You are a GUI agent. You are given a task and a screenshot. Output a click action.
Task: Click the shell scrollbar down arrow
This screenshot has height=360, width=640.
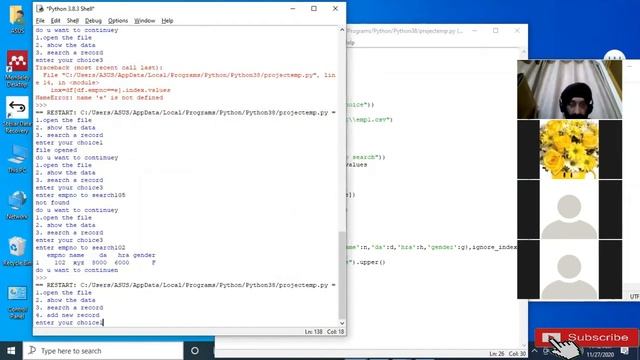(x=342, y=323)
